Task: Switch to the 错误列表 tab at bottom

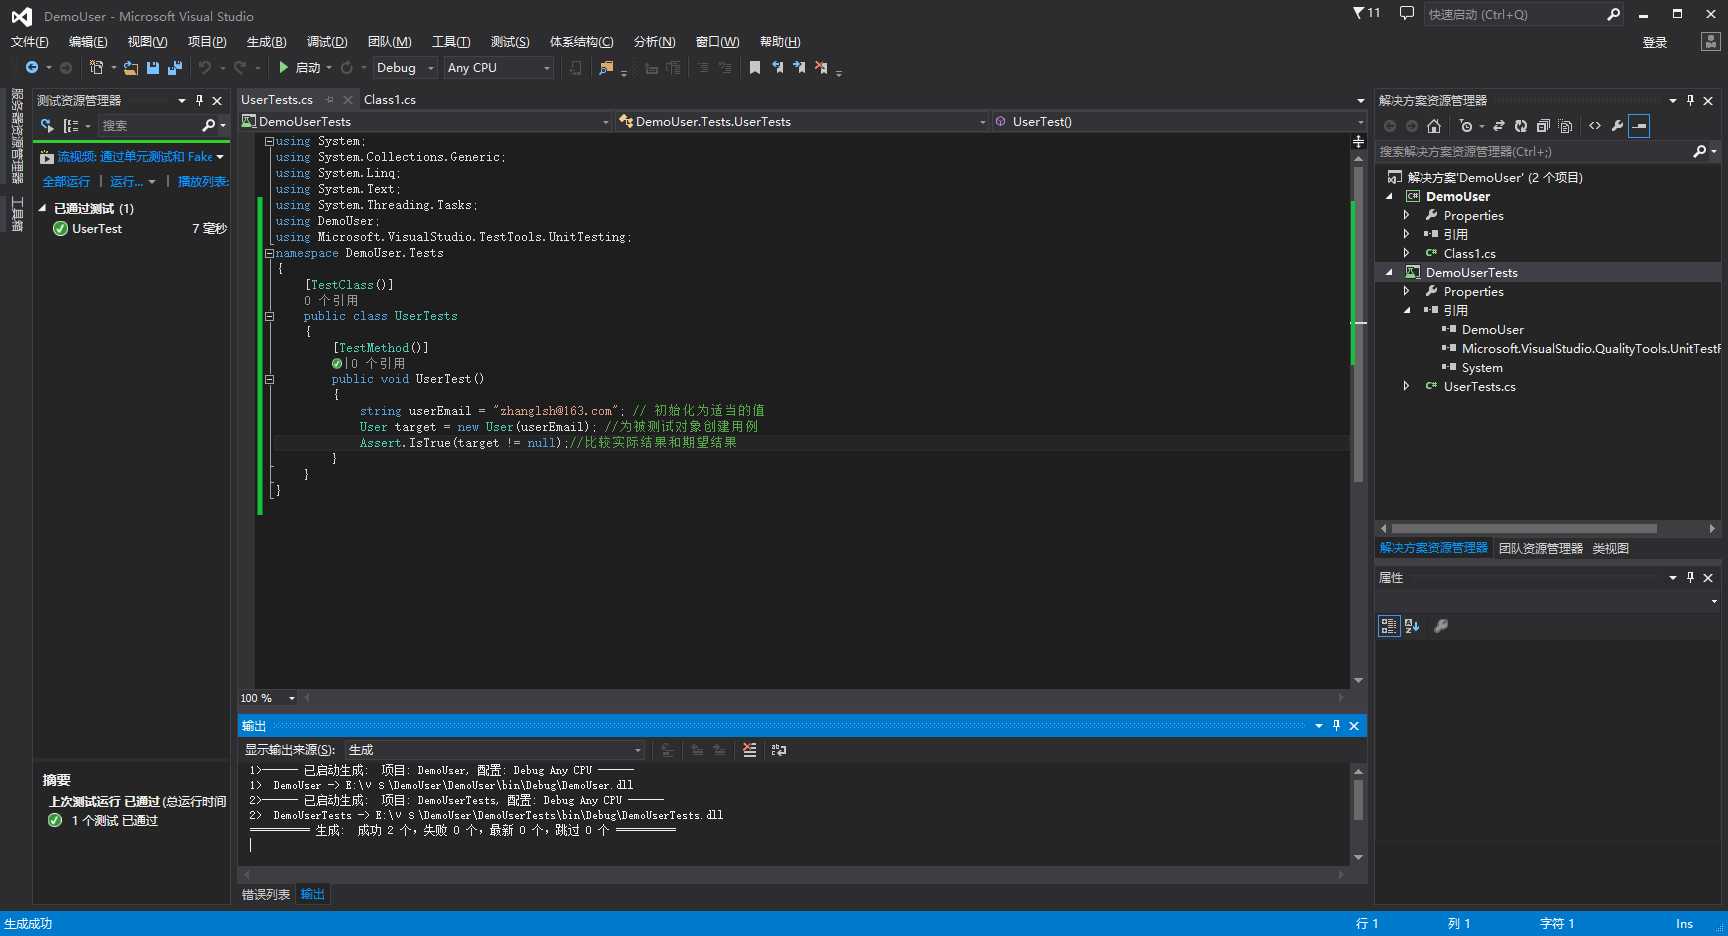Action: pos(266,895)
